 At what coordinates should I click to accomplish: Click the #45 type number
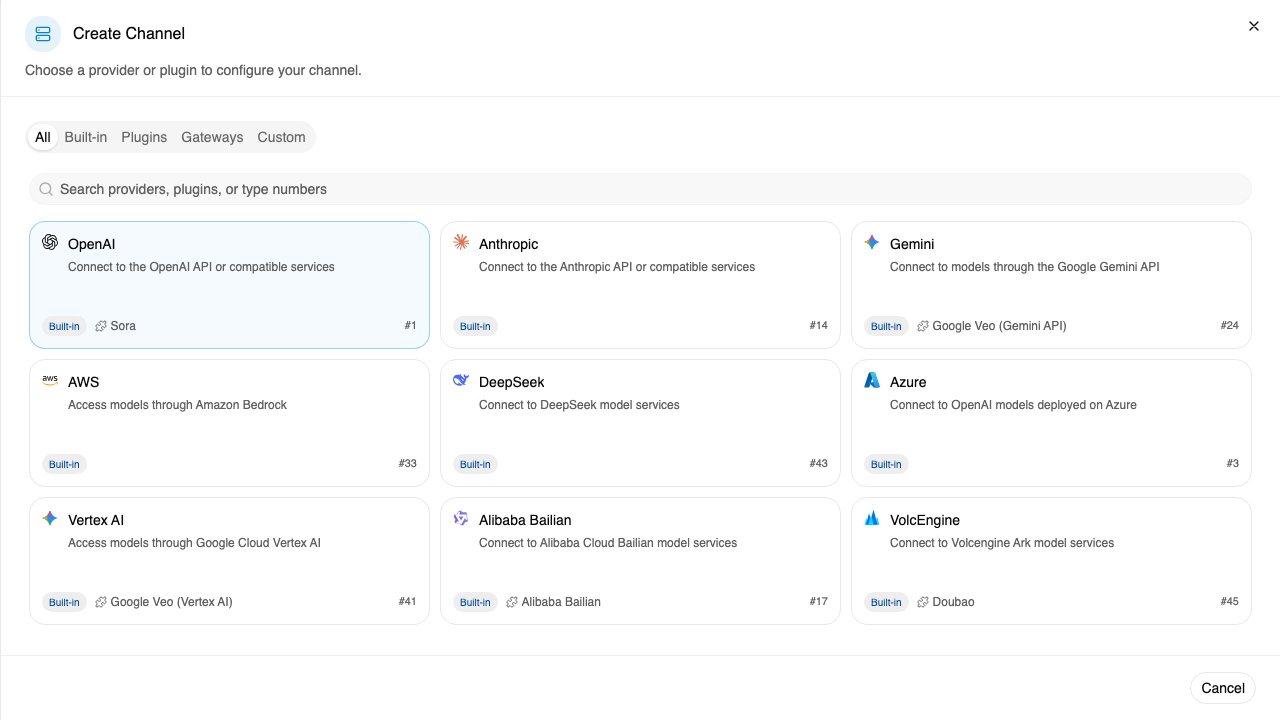1229,602
